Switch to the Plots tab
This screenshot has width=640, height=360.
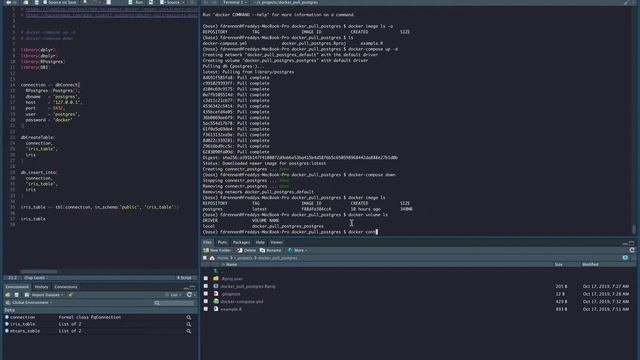pos(222,242)
